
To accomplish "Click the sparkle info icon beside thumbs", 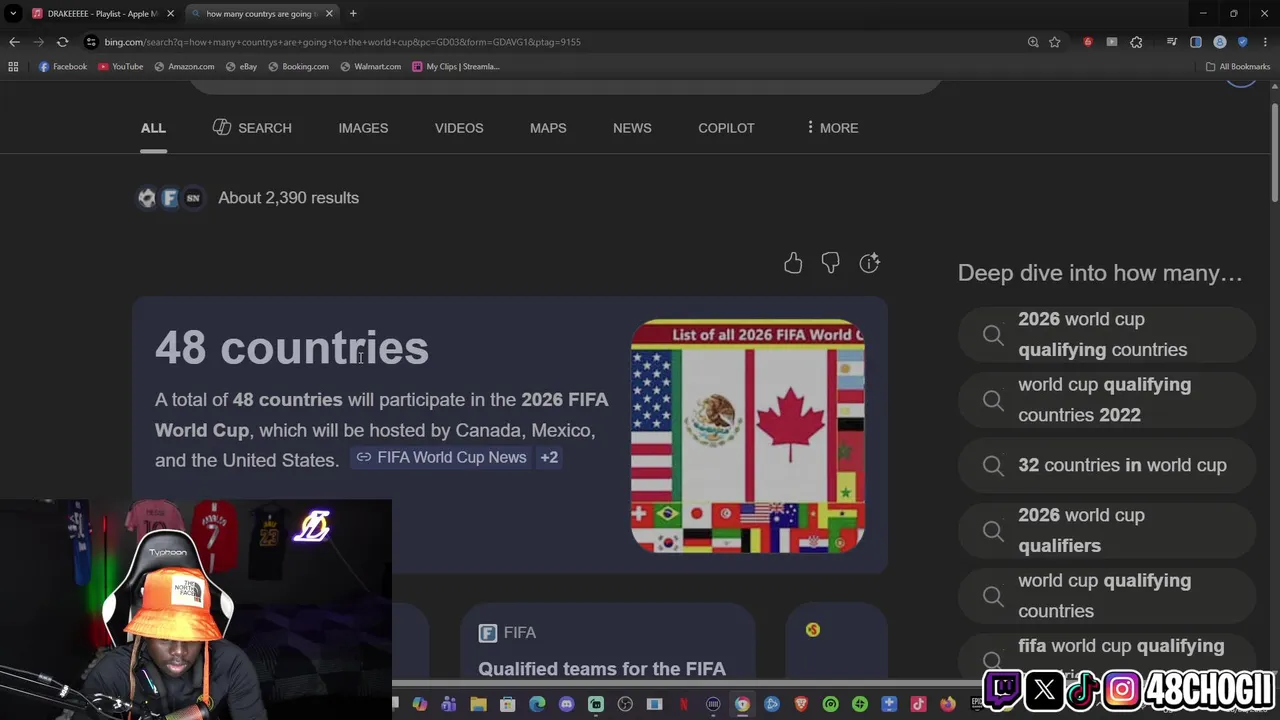I will pos(869,263).
